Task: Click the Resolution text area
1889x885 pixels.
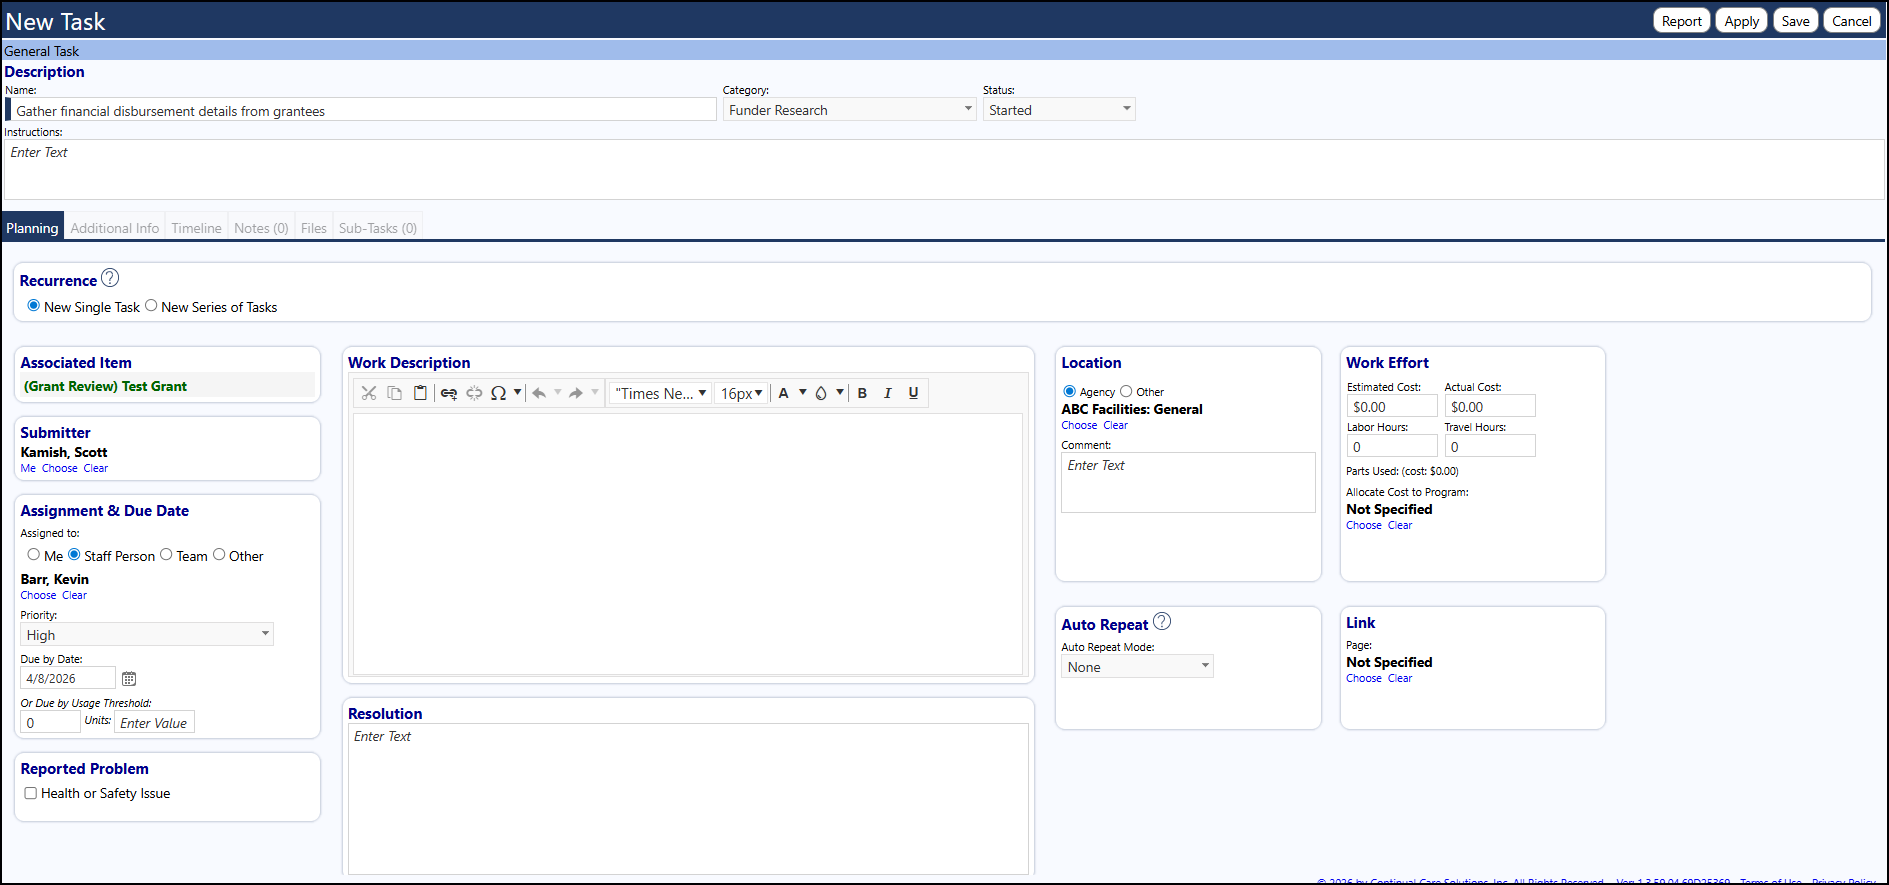Action: tap(688, 799)
